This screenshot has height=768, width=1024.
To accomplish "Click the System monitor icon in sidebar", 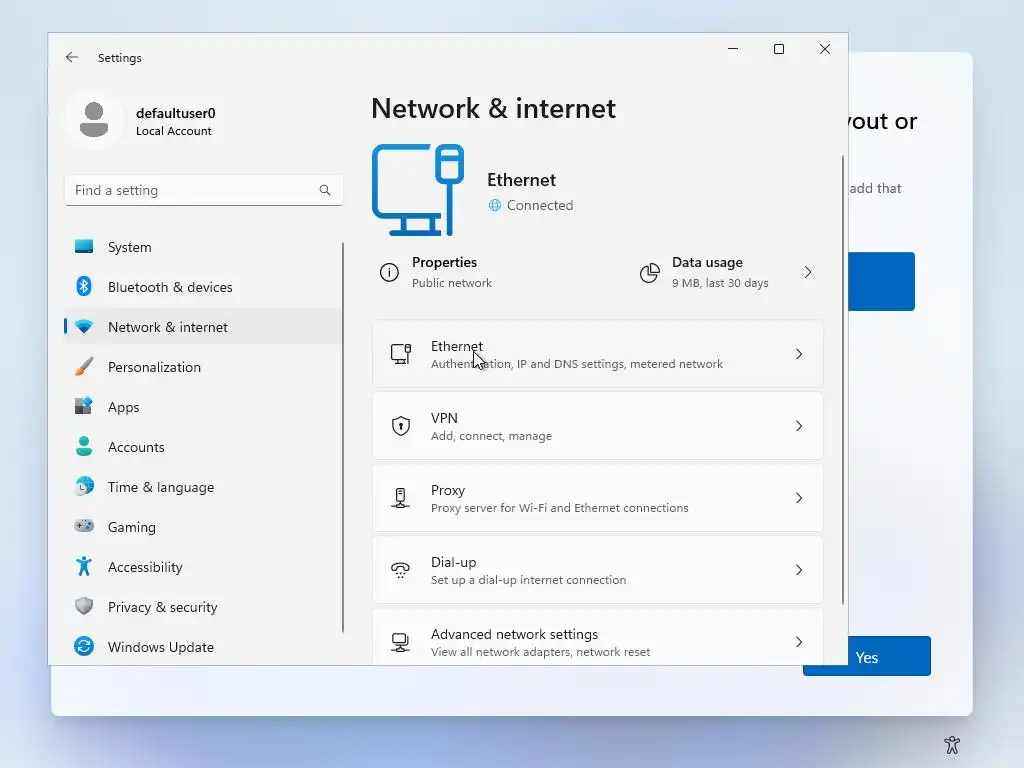I will 84,247.
